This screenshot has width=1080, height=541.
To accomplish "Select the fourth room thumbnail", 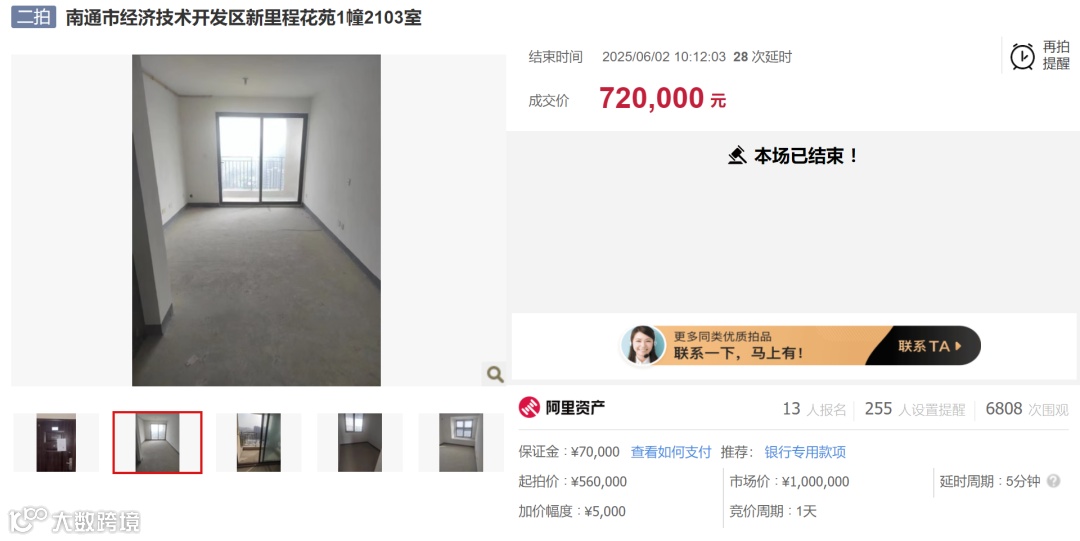I will (x=360, y=442).
